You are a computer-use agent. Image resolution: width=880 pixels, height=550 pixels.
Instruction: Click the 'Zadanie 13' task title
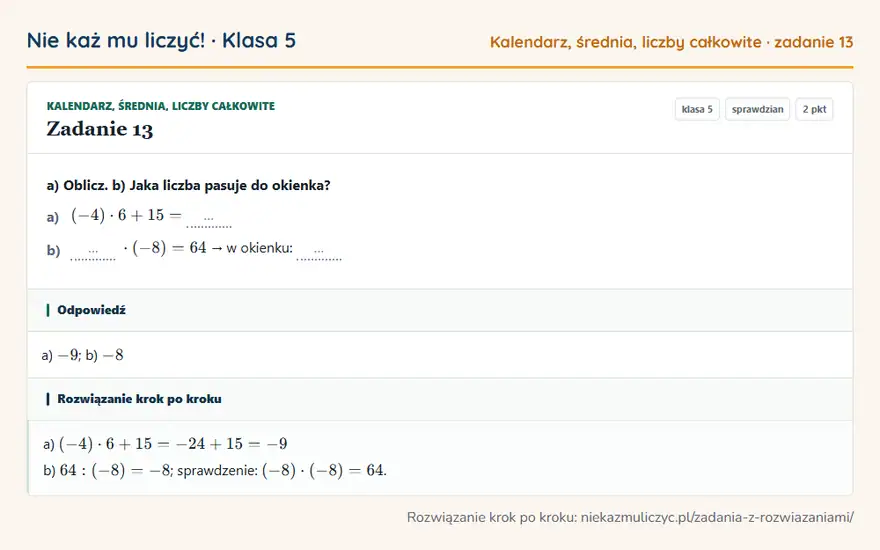coord(99,129)
